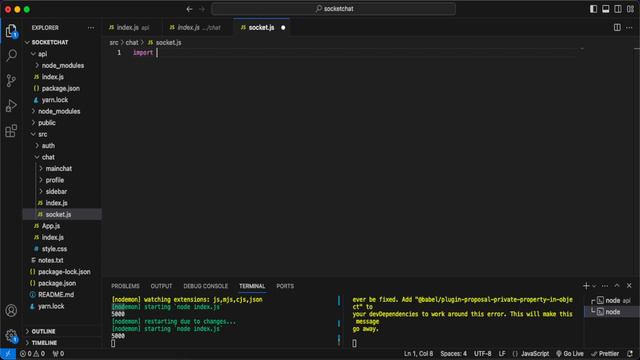Expand the Outline section
Viewport: 640px width, 360px height.
point(62,331)
